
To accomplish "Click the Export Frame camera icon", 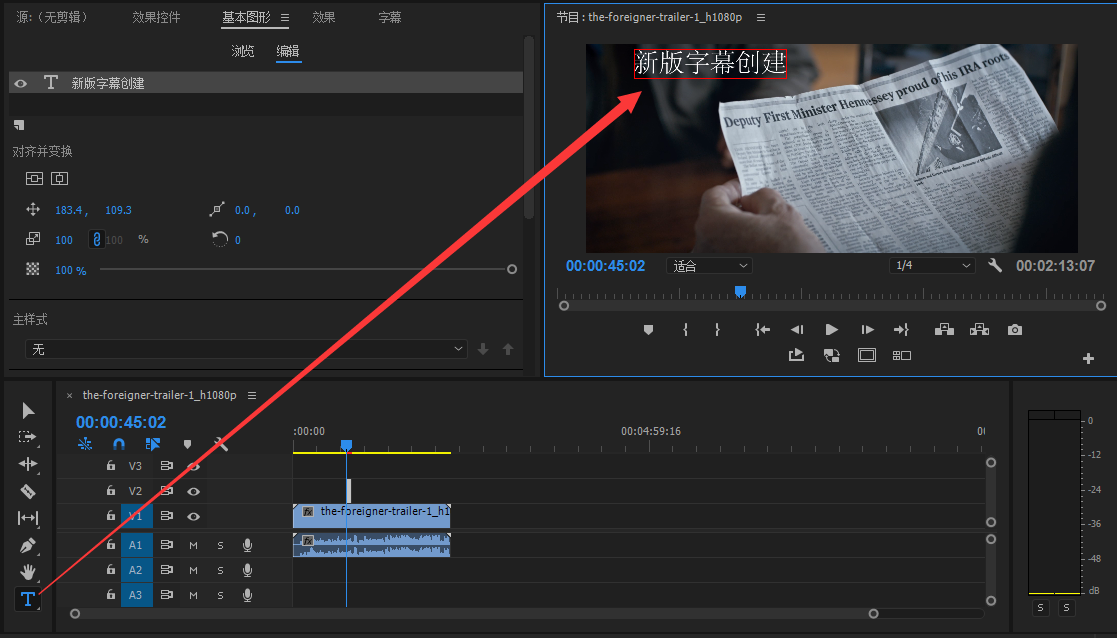I will pos(1015,330).
